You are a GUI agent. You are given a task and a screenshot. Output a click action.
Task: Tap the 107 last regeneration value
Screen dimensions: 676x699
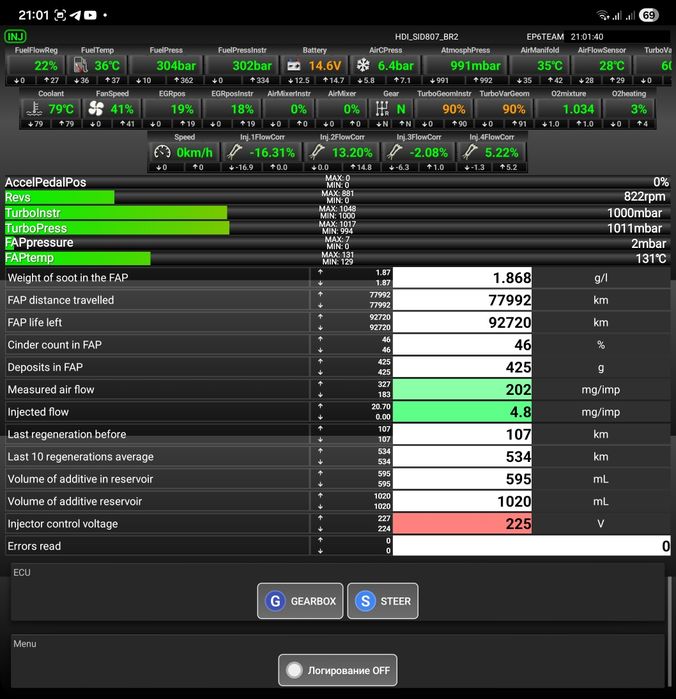(462, 434)
